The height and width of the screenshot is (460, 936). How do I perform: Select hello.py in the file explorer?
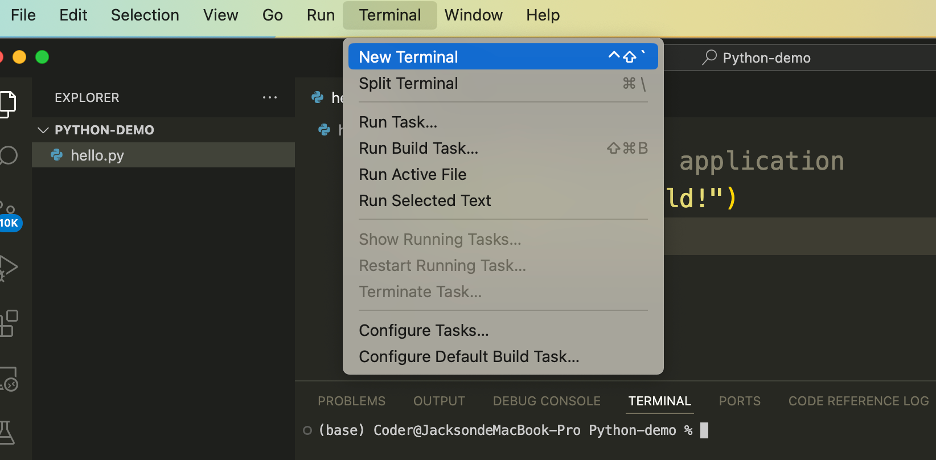coord(97,155)
